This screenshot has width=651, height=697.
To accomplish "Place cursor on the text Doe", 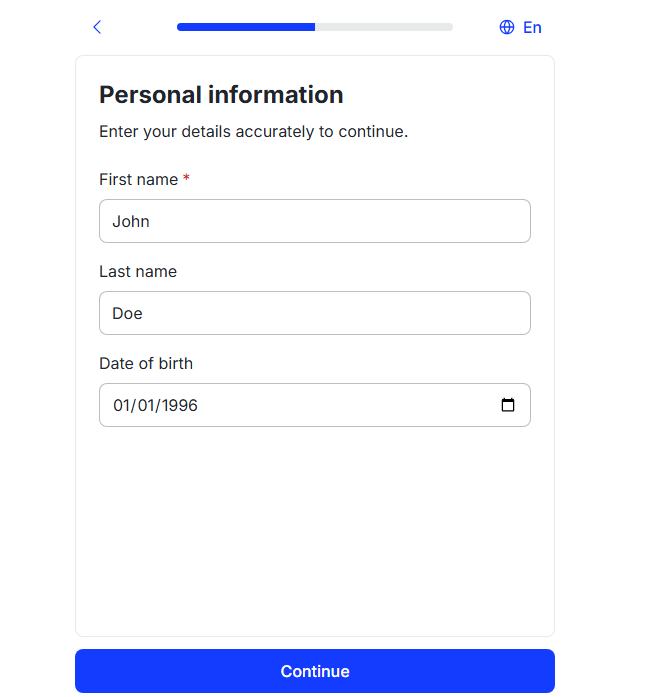I will tap(127, 314).
